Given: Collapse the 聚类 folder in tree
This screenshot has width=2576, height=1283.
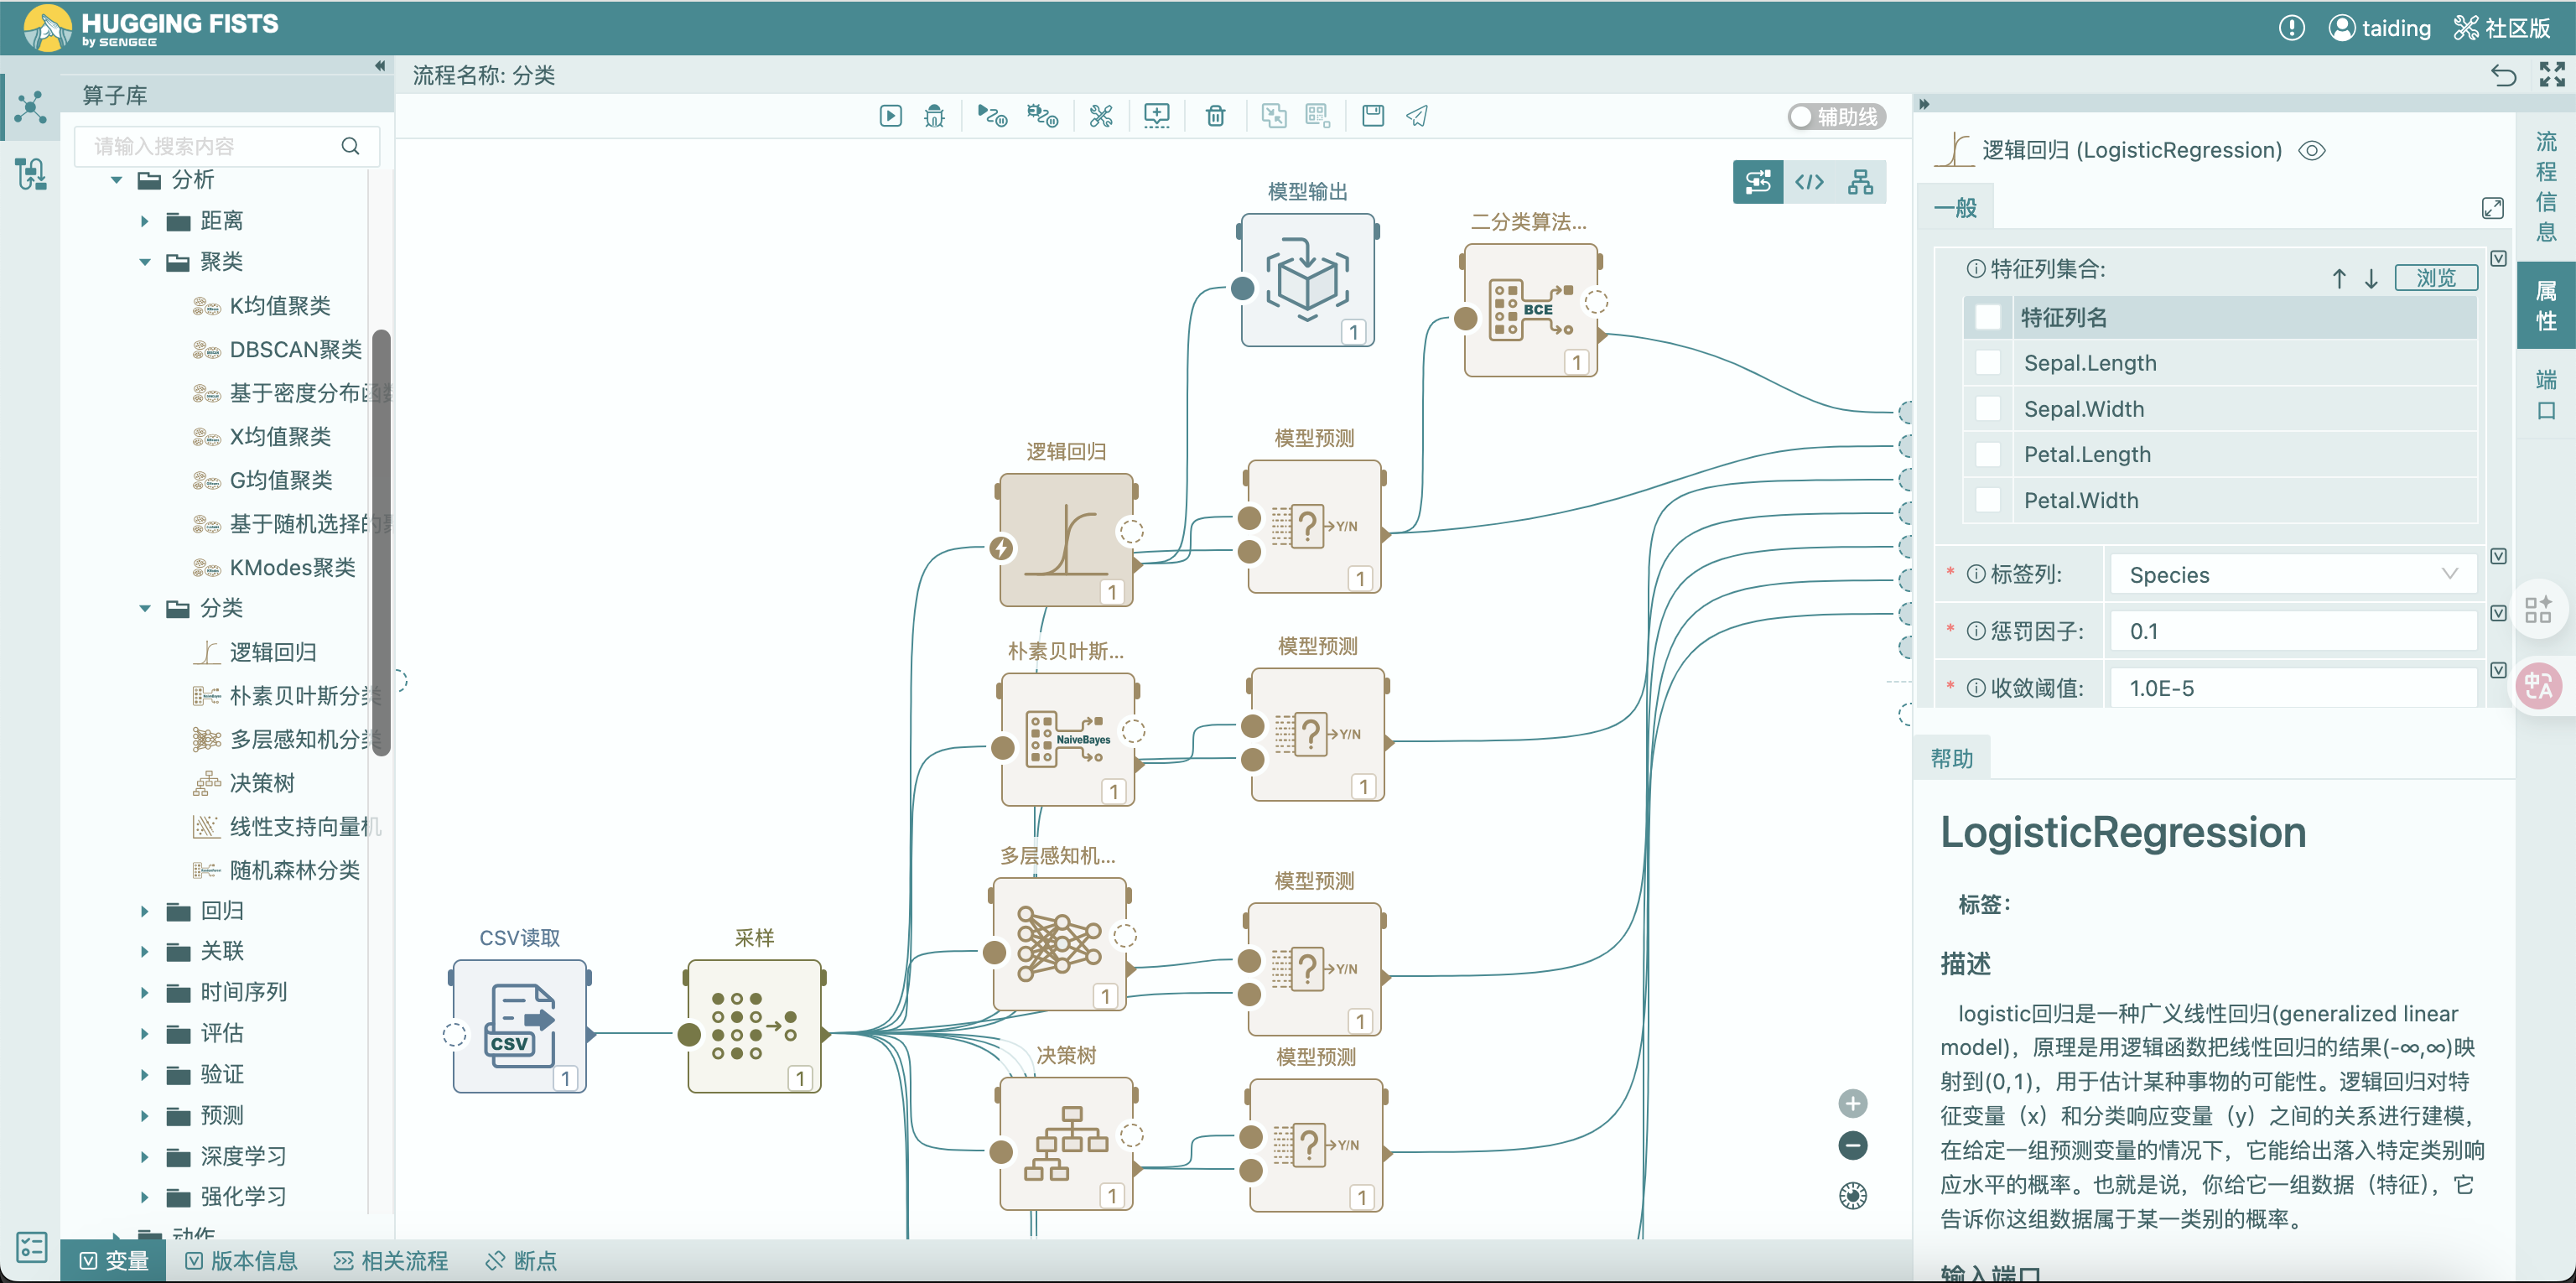Looking at the screenshot, I should [x=145, y=262].
